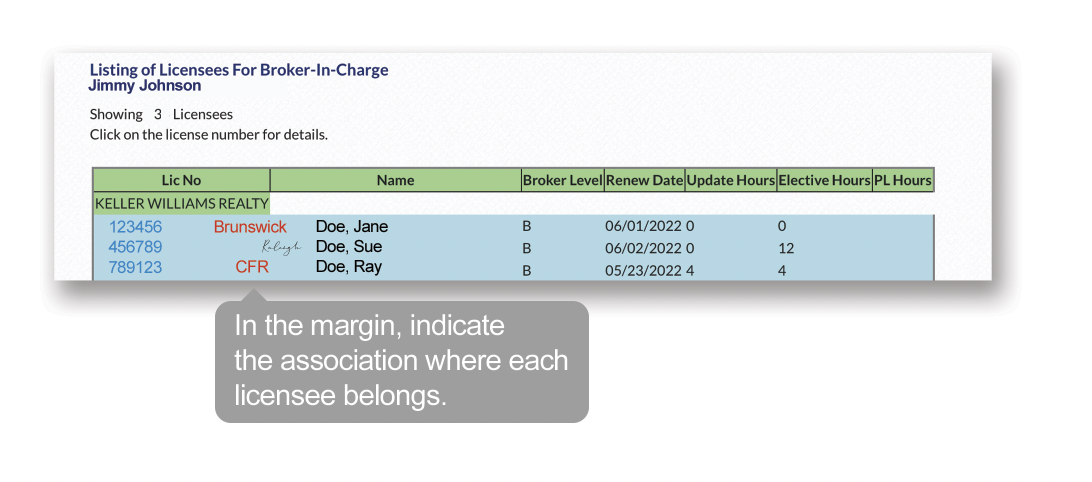Image resolution: width=1092 pixels, height=482 pixels.
Task: Click the Name column header
Action: [395, 181]
